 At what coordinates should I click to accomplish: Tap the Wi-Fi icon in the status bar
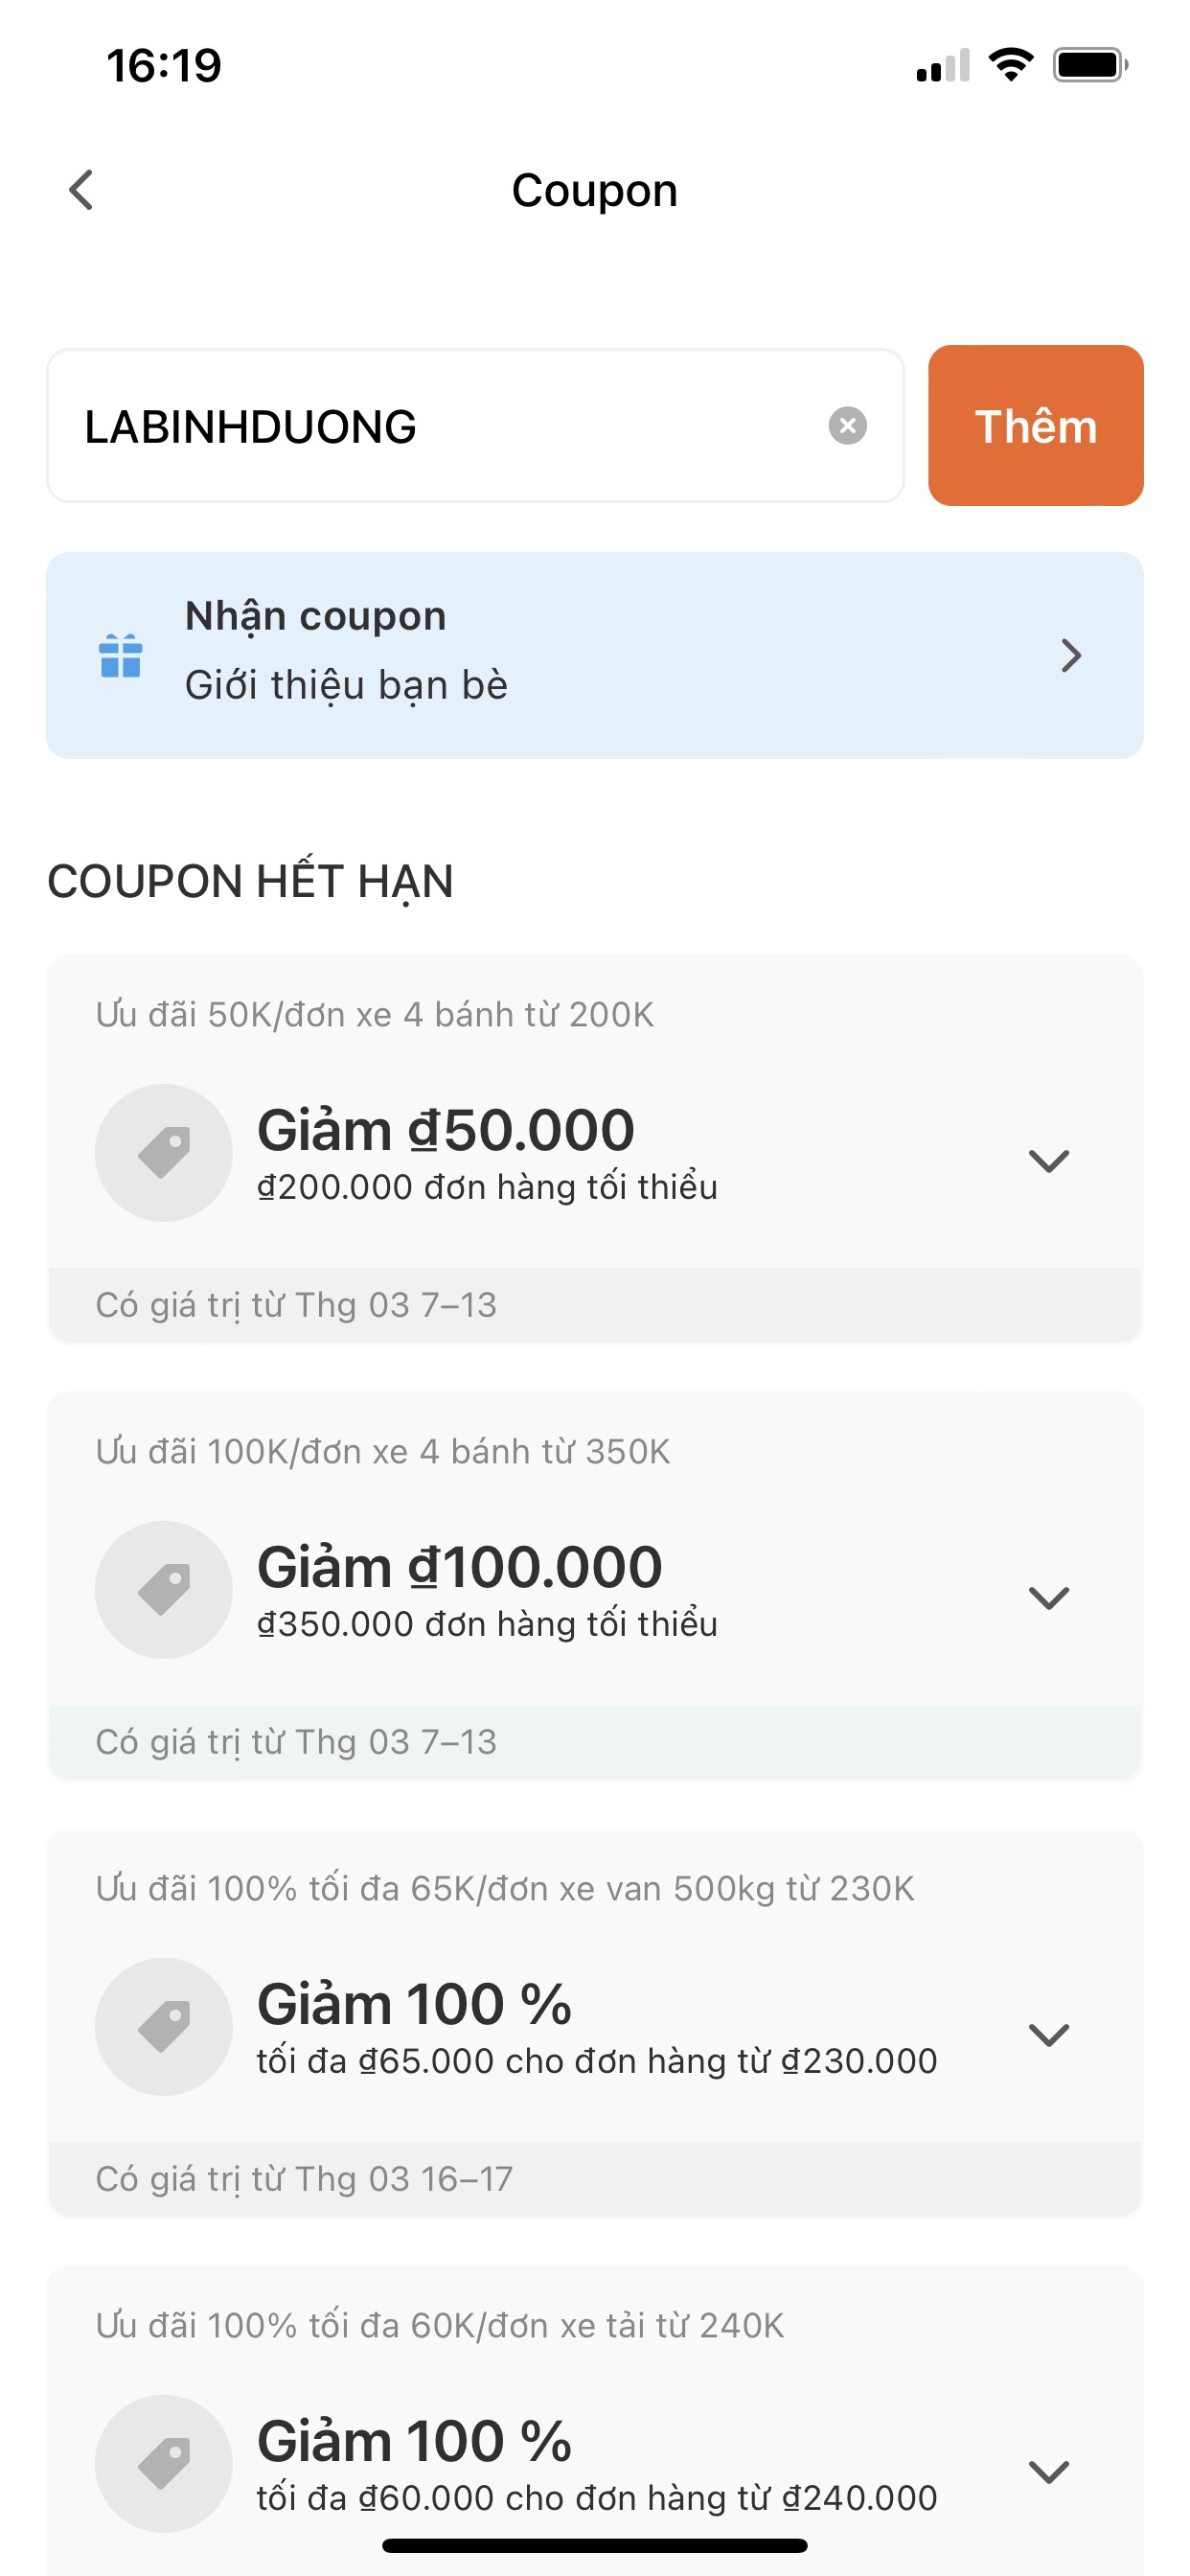[x=1010, y=66]
